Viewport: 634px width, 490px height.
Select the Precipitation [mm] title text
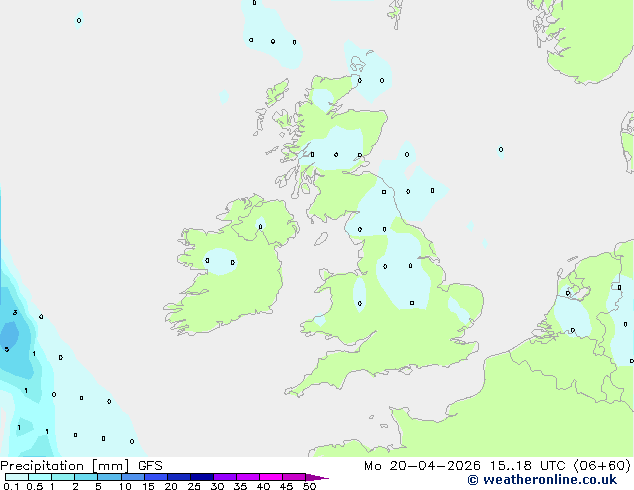65,466
